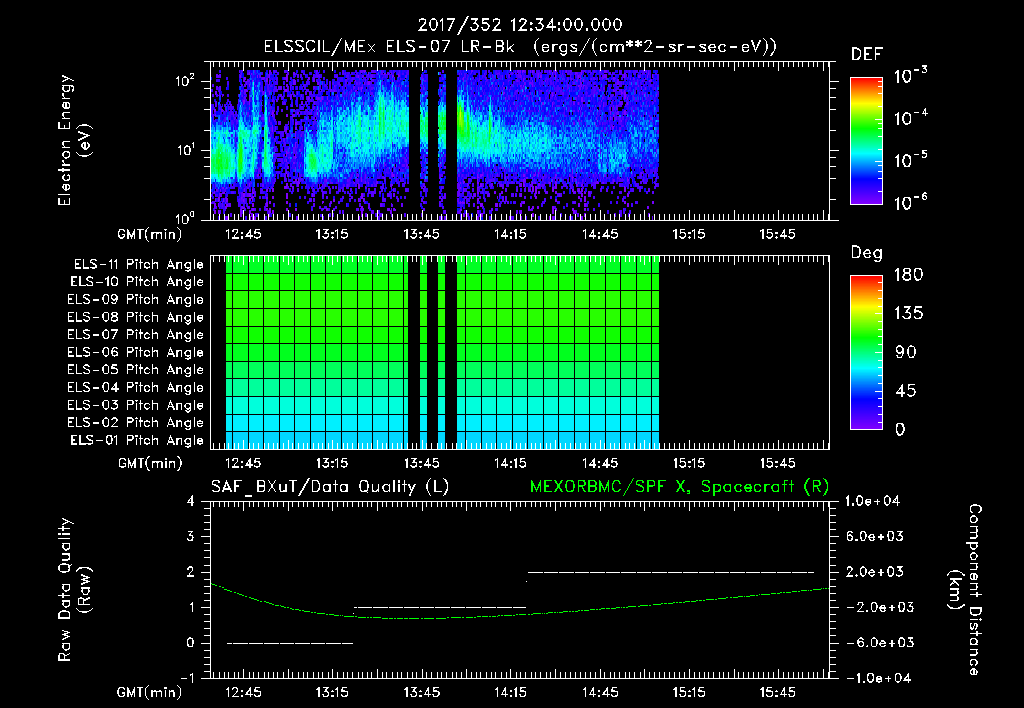Image resolution: width=1024 pixels, height=708 pixels.
Task: Select the ELS-05 Pitch Angle row label
Action: click(136, 370)
